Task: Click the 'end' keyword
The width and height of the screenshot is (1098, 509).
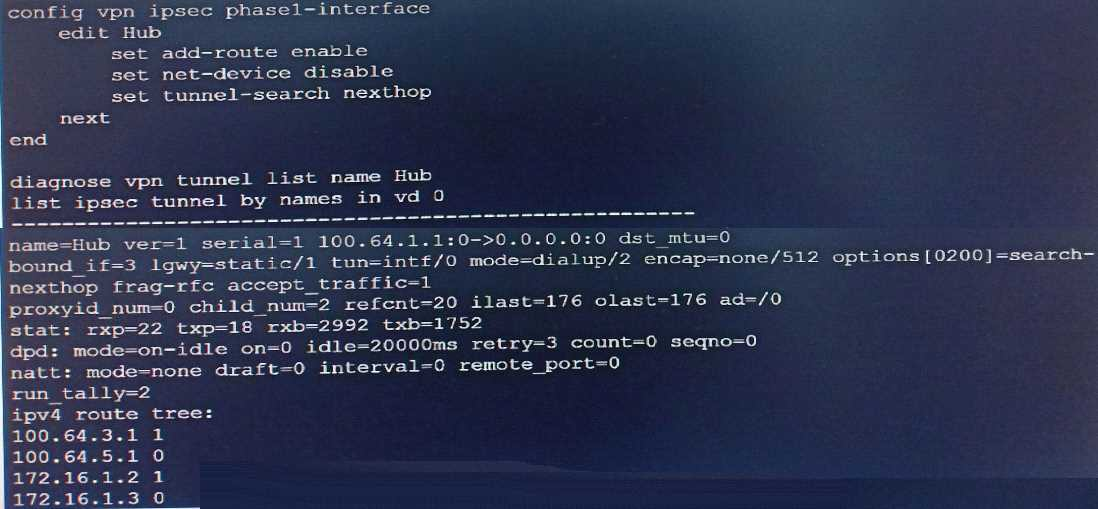Action: tap(28, 139)
